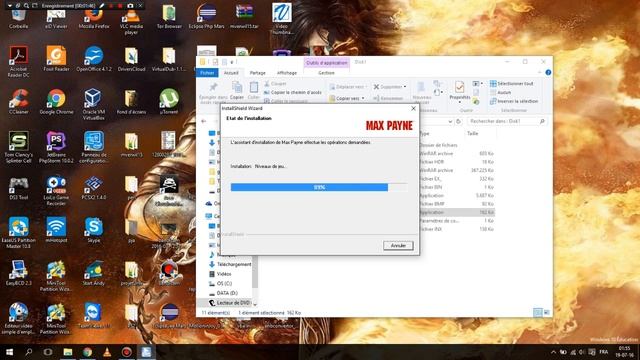Screen dimensions: 640x360
Task: Open Skype desktop shortcut
Action: coord(94,231)
